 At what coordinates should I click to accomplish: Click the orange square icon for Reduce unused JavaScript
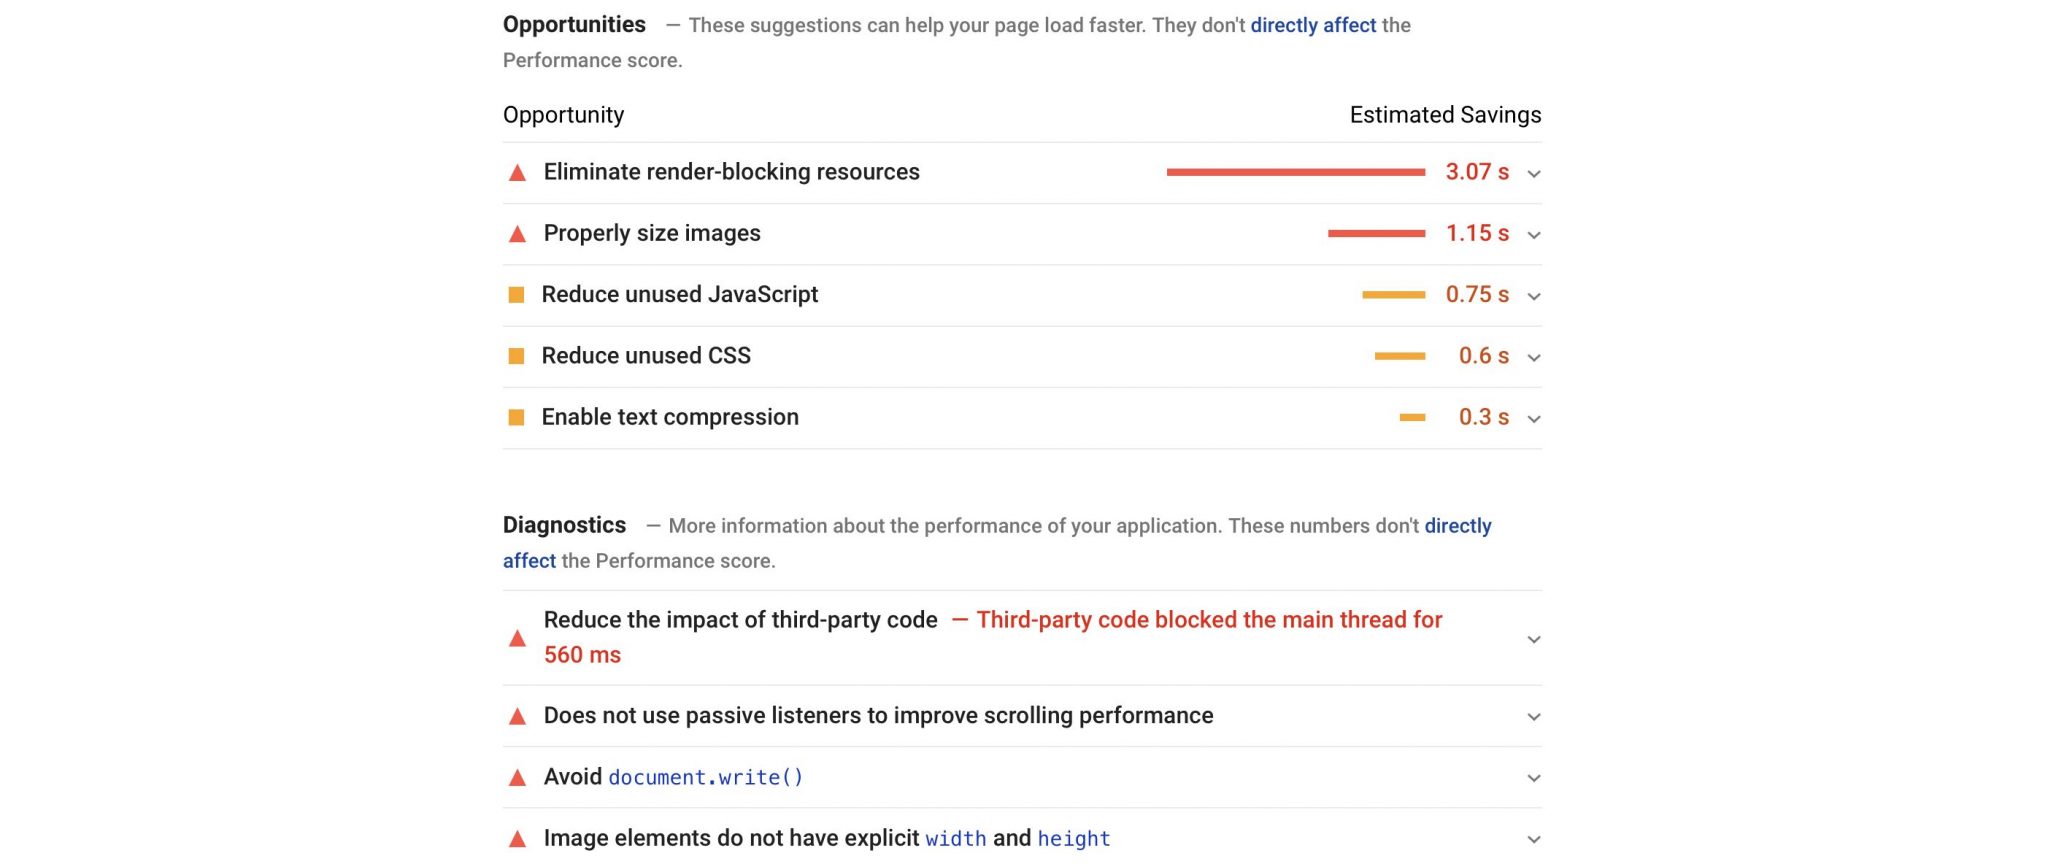click(x=516, y=295)
